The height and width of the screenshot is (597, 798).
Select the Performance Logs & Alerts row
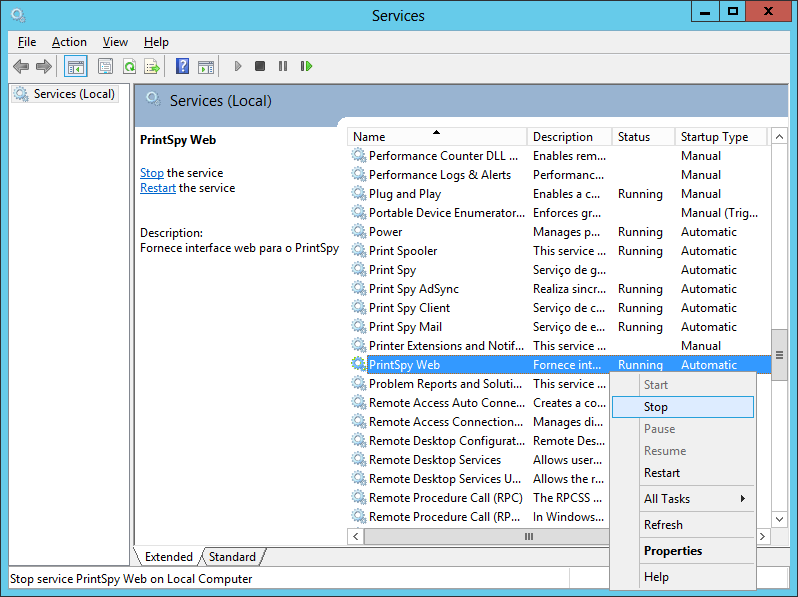coord(559,175)
